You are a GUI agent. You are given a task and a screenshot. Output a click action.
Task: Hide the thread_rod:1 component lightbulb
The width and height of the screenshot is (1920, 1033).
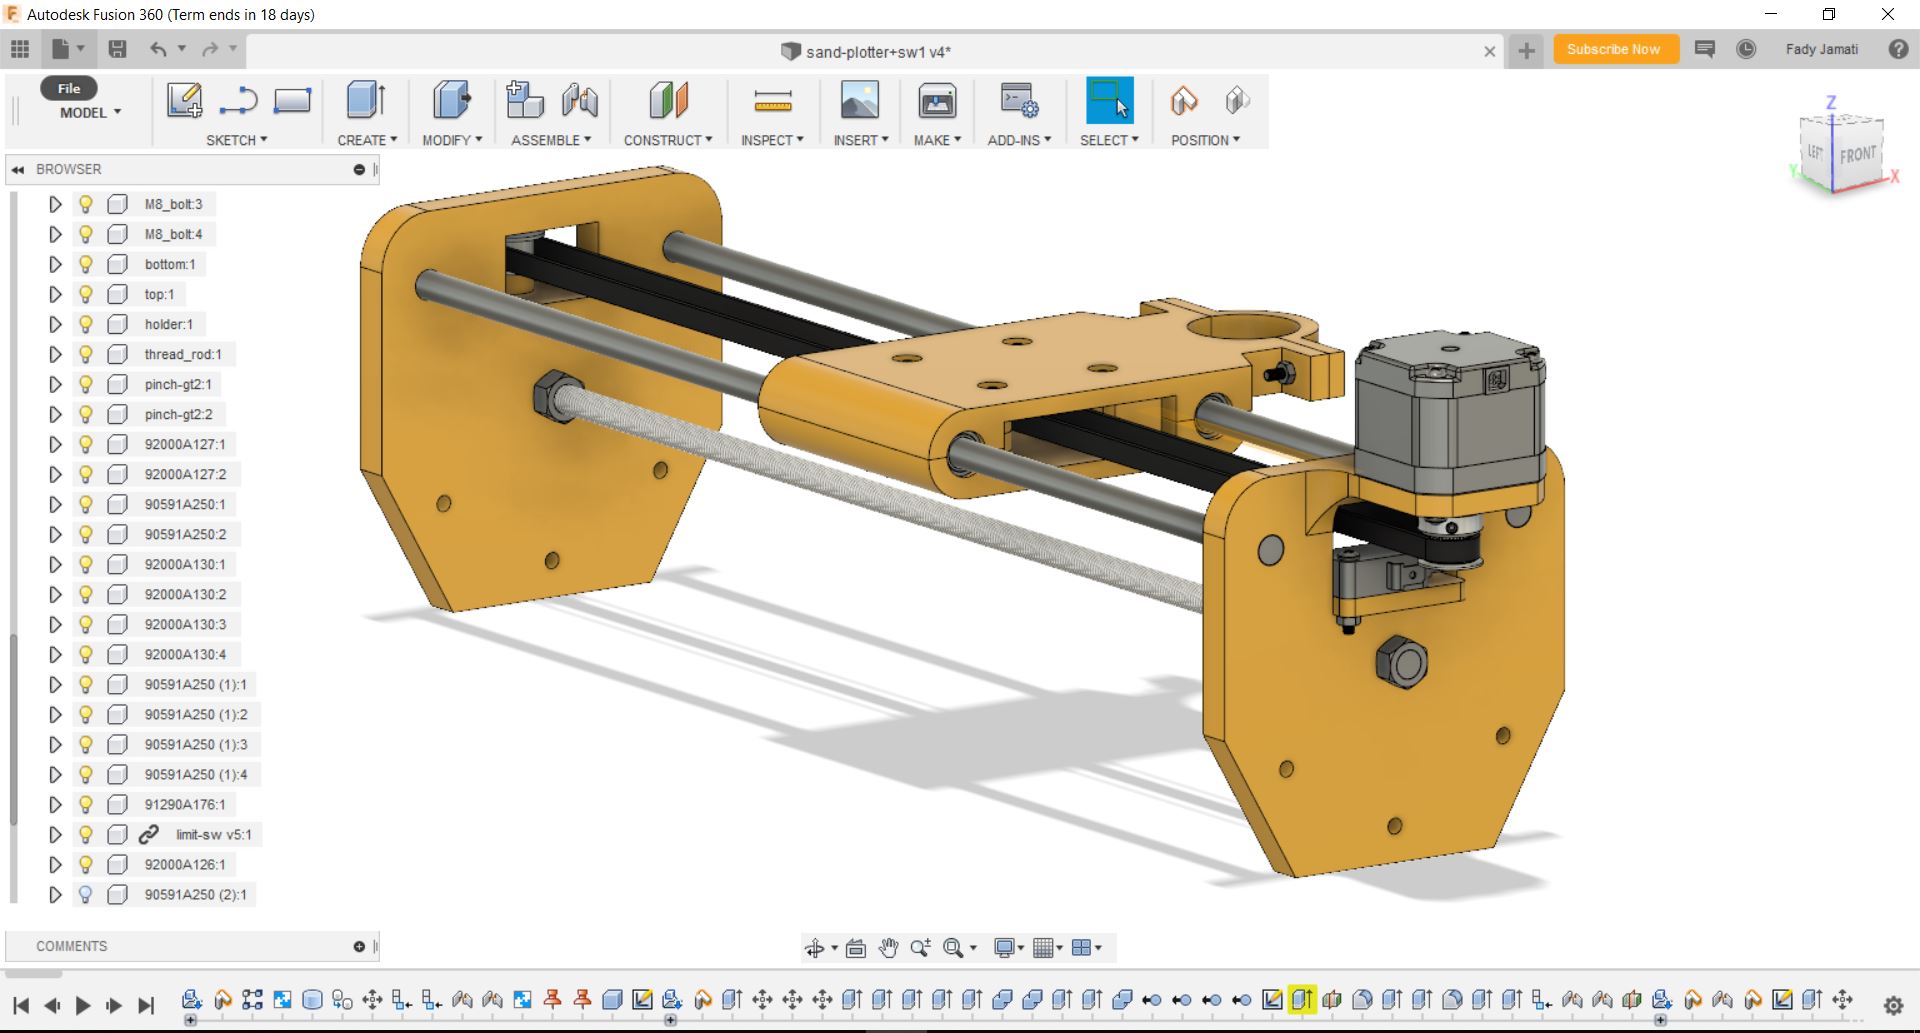pyautogui.click(x=86, y=354)
